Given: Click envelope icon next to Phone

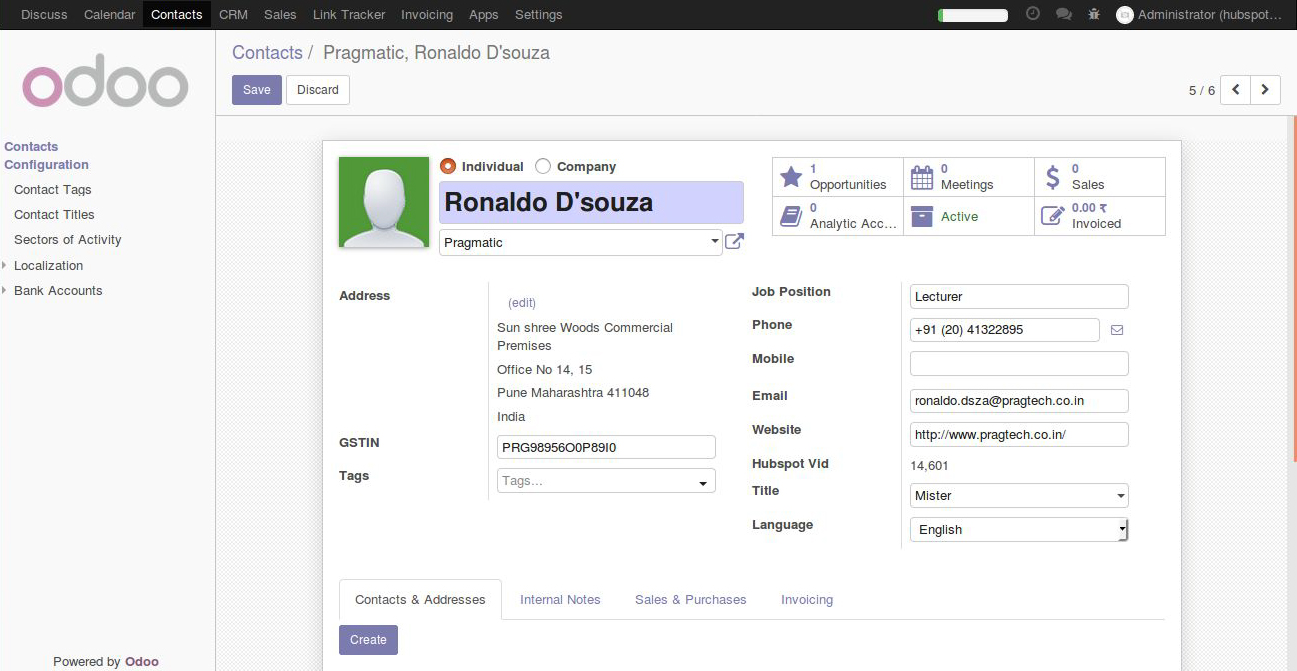Looking at the screenshot, I should [x=1117, y=329].
